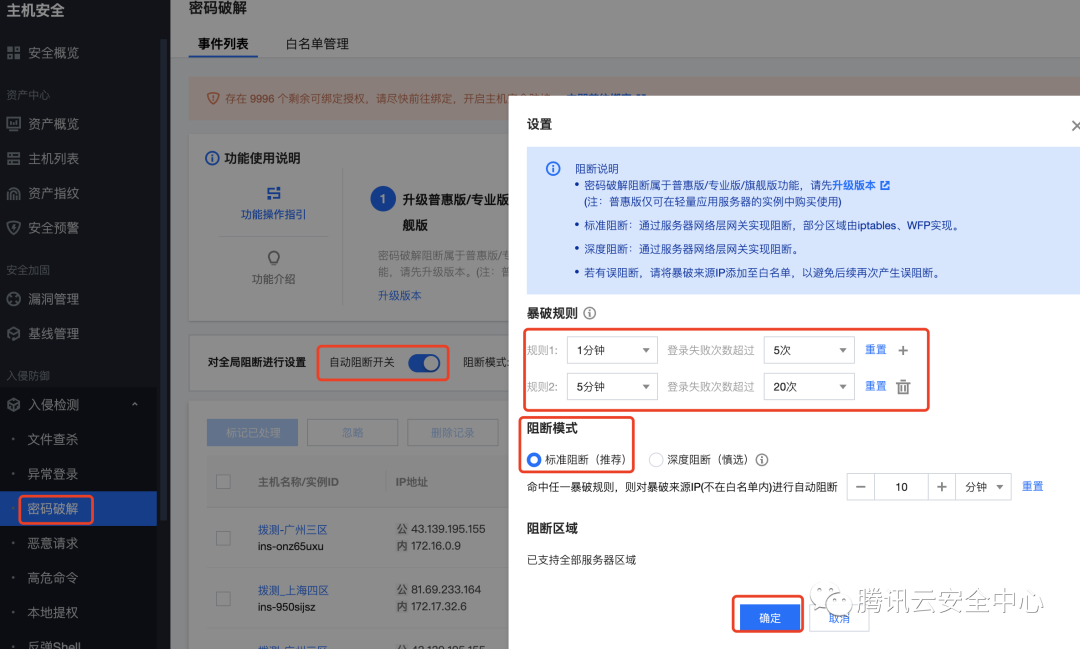Image resolution: width=1080 pixels, height=649 pixels.
Task: Check the select-all checkbox in table header
Action: [x=223, y=482]
